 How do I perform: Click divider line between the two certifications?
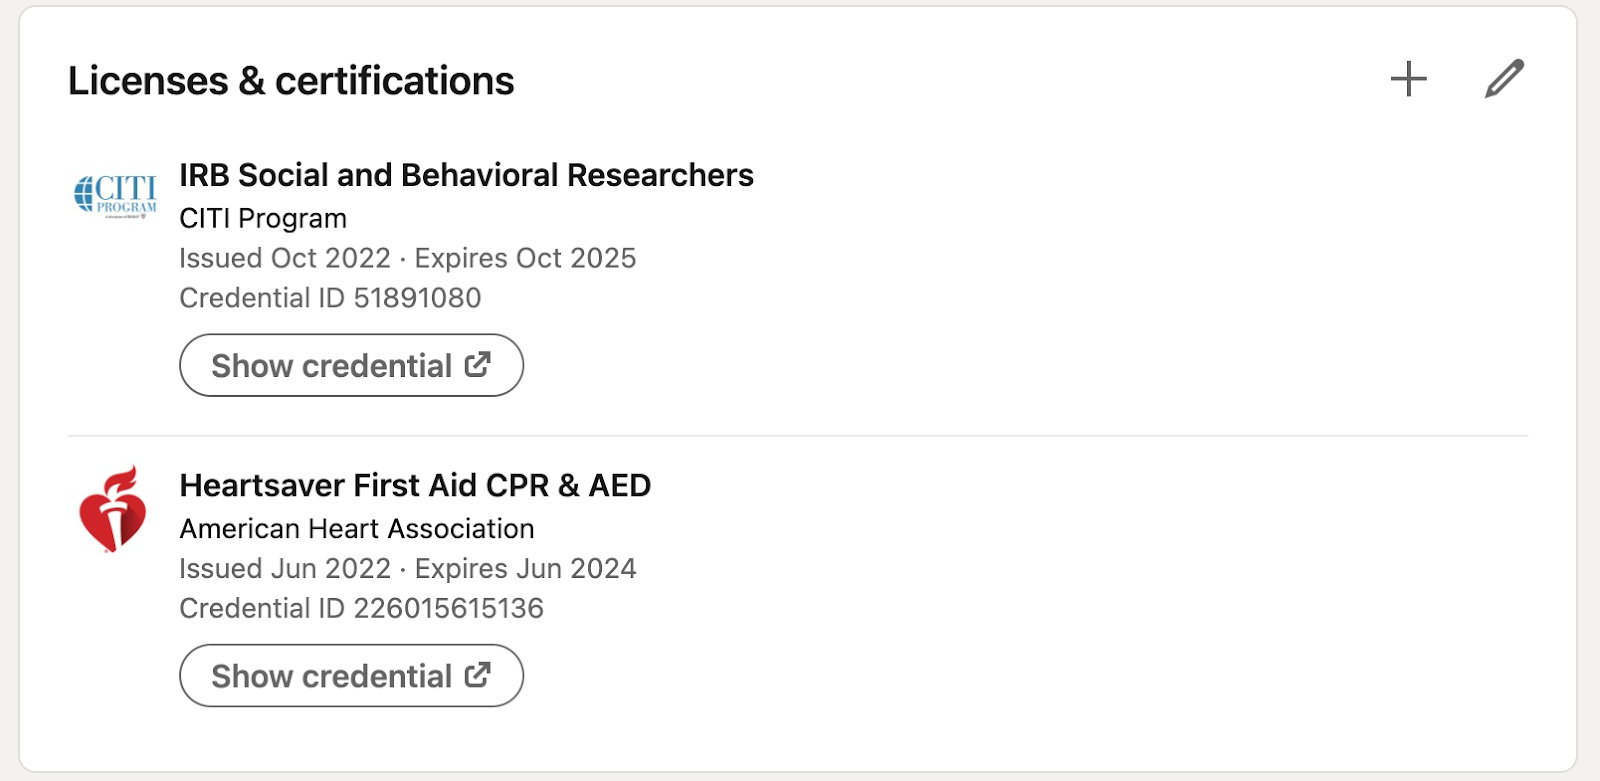coord(798,436)
